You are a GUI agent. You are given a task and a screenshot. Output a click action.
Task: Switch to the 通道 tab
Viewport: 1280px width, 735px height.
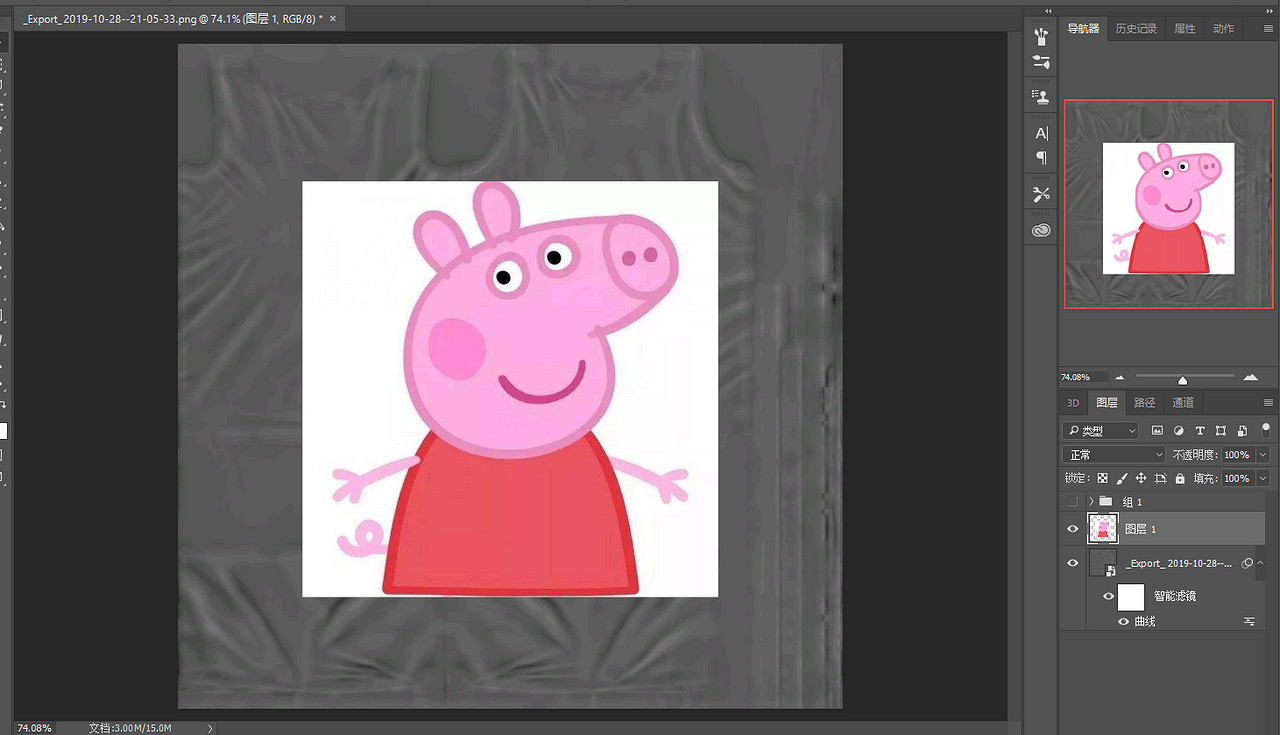coord(1183,403)
